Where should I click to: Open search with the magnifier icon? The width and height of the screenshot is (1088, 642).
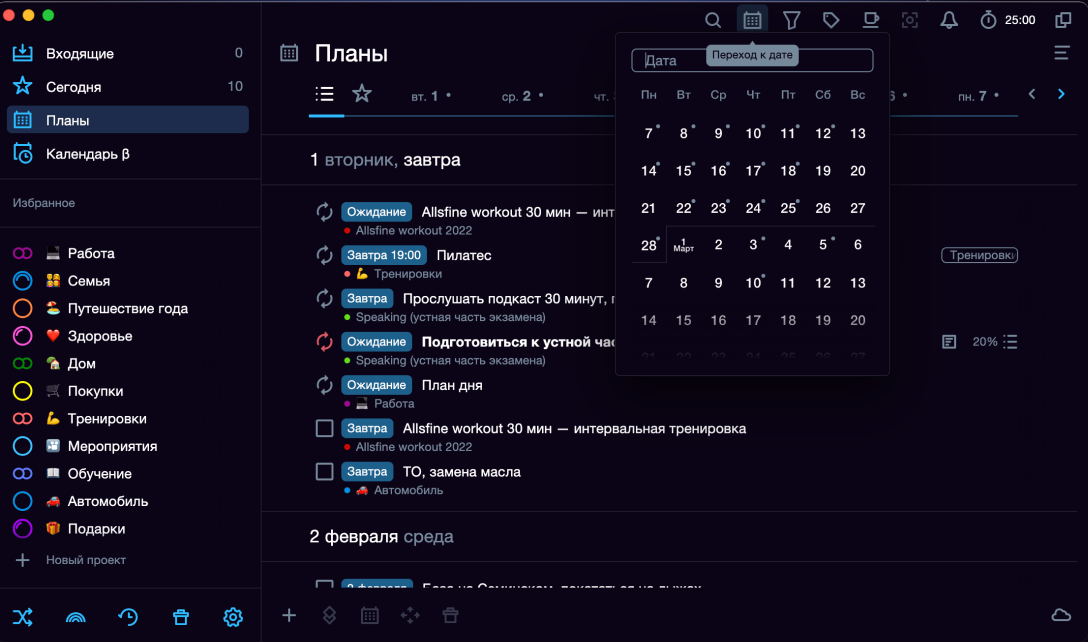(x=713, y=19)
